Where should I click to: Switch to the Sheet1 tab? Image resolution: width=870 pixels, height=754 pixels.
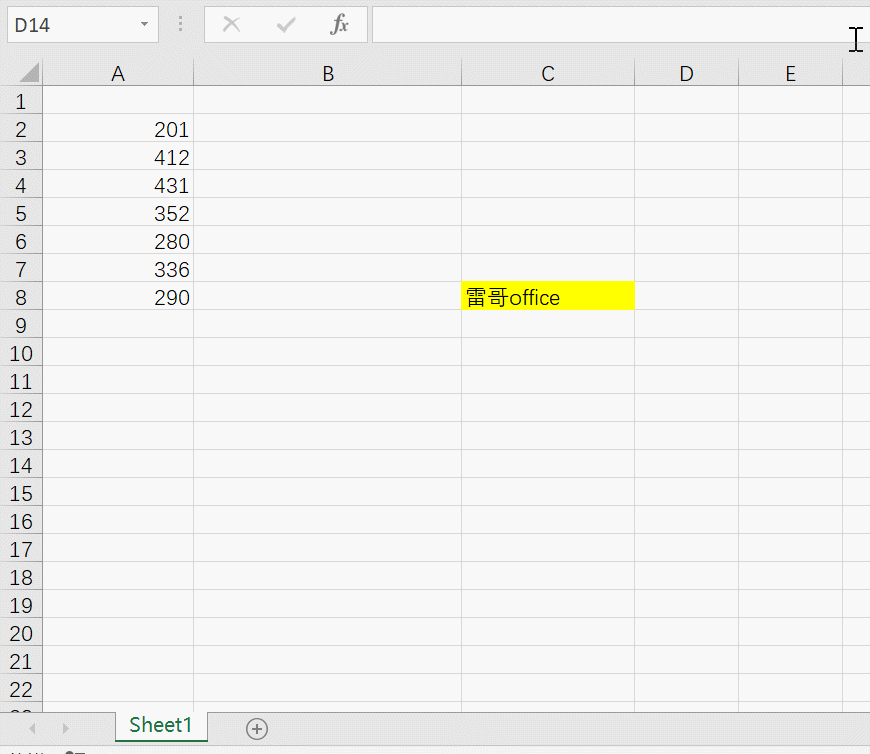point(161,726)
